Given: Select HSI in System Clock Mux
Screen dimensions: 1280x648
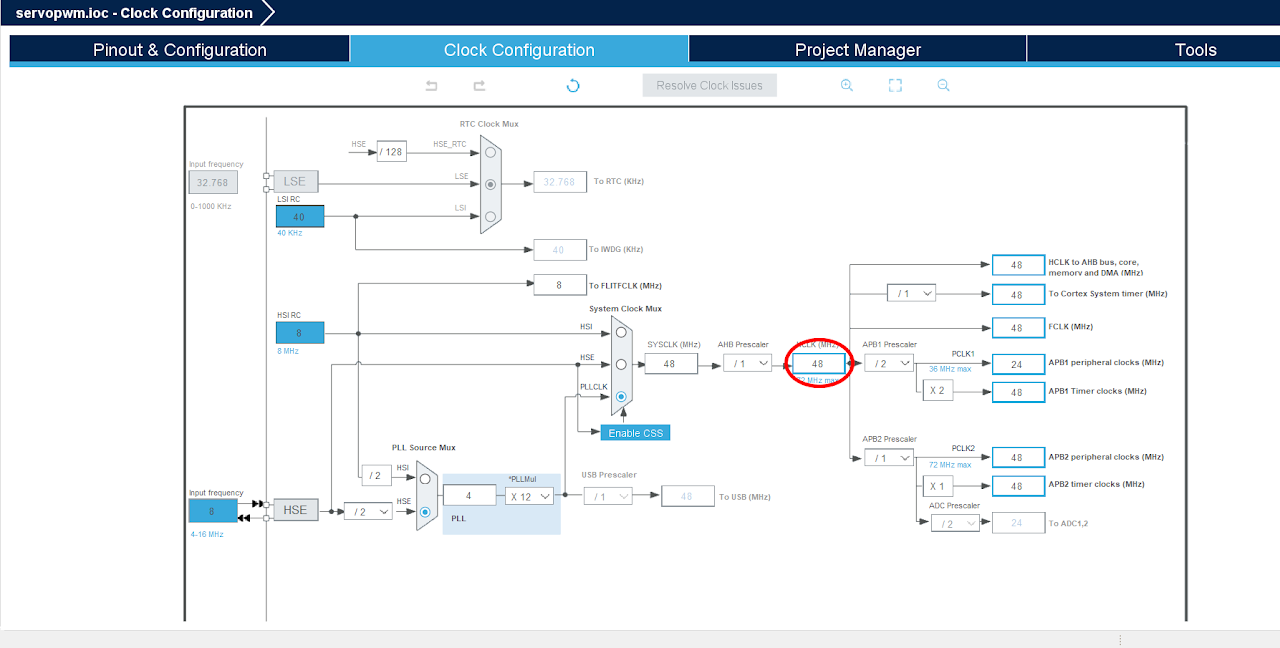Looking at the screenshot, I should [x=621, y=332].
